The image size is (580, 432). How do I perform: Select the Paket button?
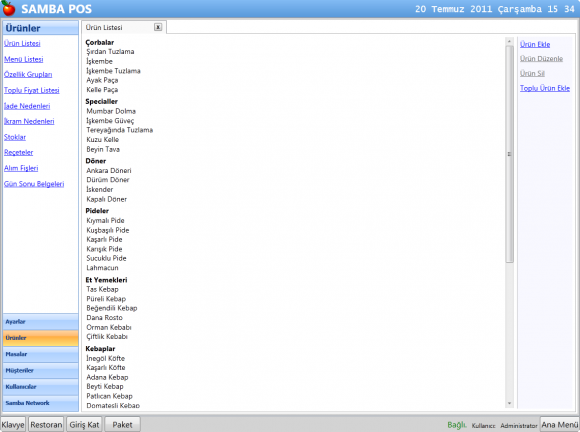click(122, 425)
